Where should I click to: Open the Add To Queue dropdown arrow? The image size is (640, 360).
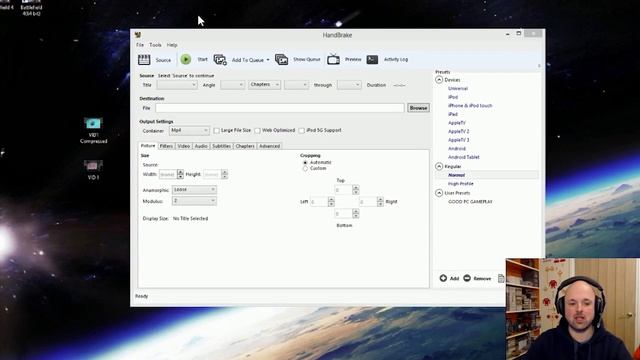click(268, 60)
